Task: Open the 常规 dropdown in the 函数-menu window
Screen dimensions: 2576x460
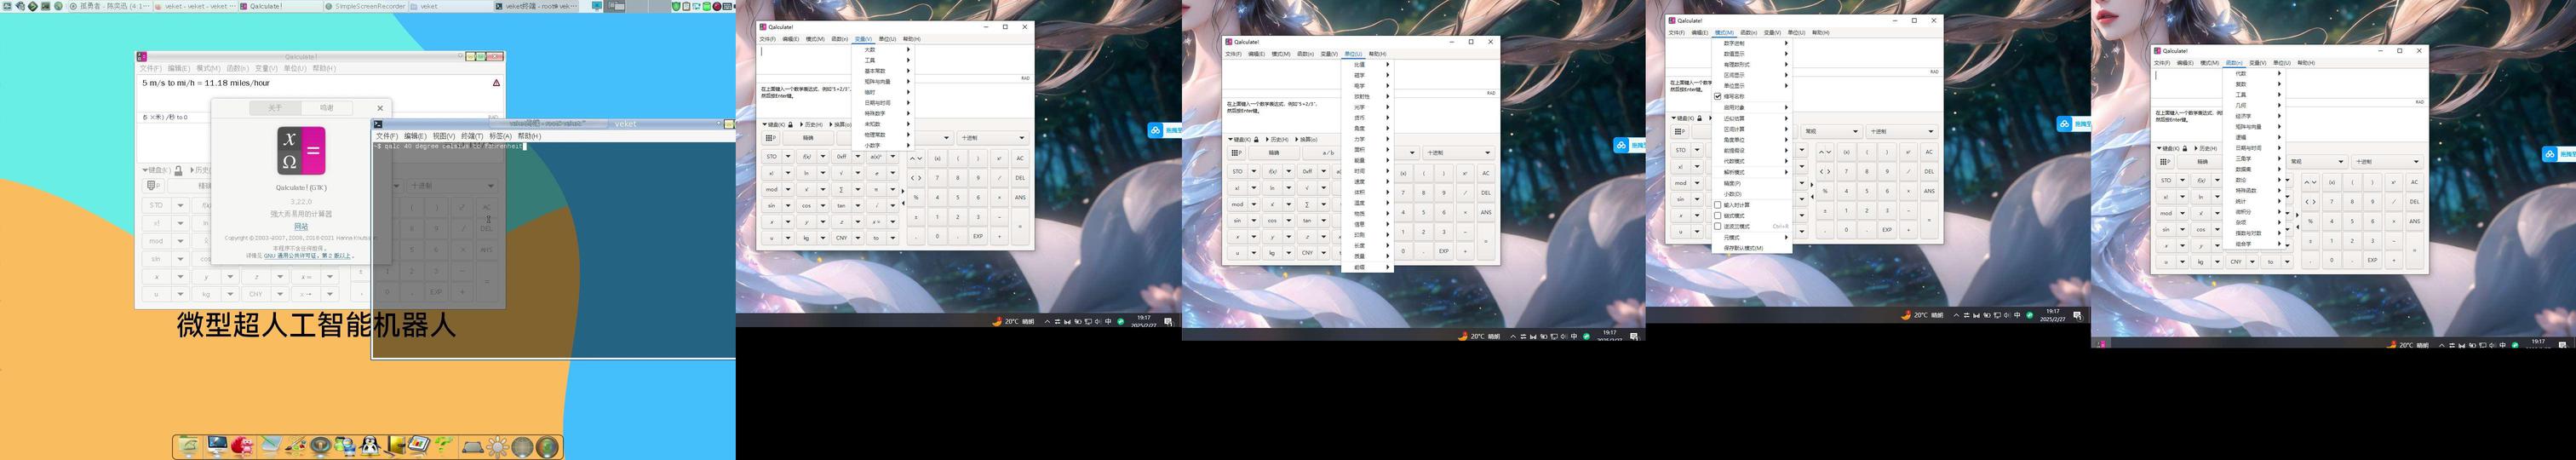Action: [2316, 161]
